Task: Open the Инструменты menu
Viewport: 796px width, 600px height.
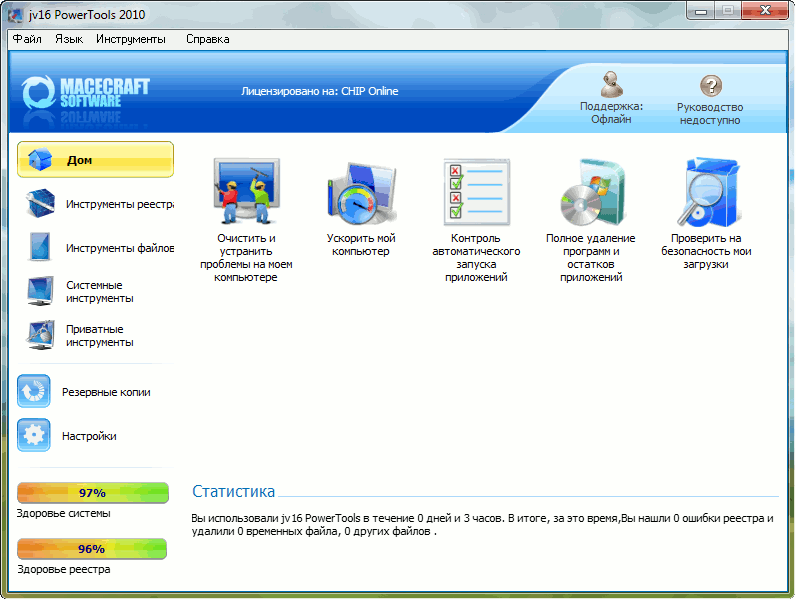Action: click(130, 39)
